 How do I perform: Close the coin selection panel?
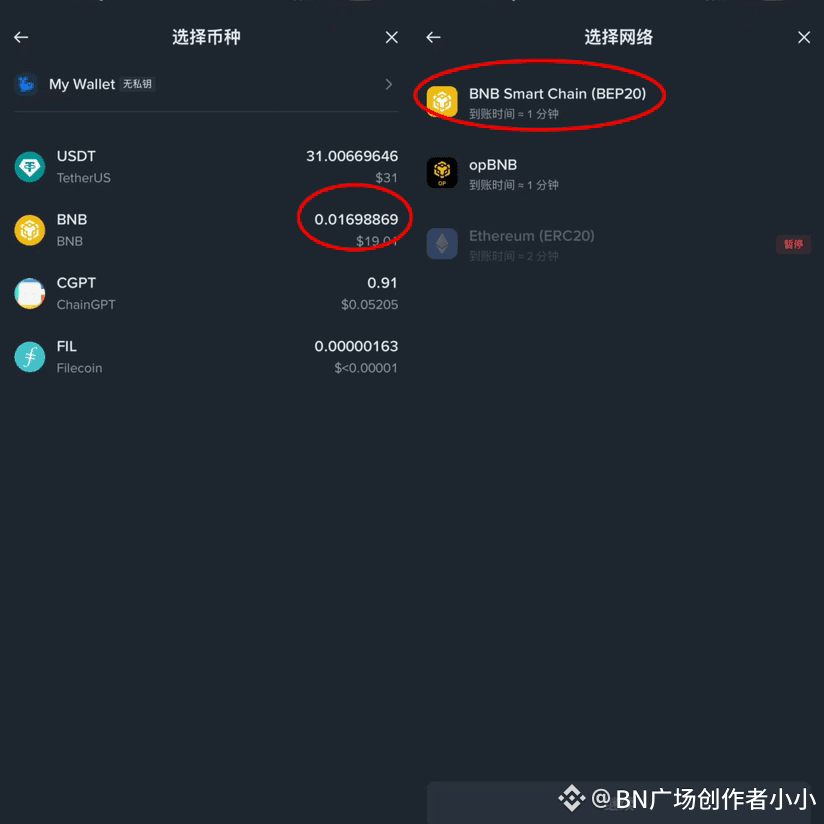(392, 37)
